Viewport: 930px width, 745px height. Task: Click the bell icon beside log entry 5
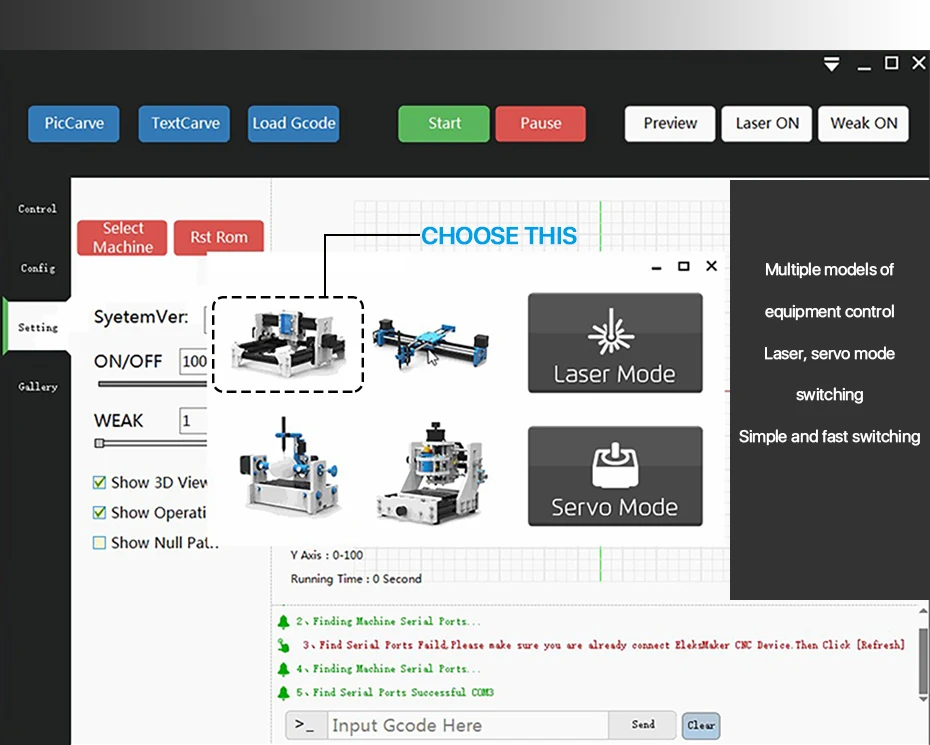pos(284,693)
